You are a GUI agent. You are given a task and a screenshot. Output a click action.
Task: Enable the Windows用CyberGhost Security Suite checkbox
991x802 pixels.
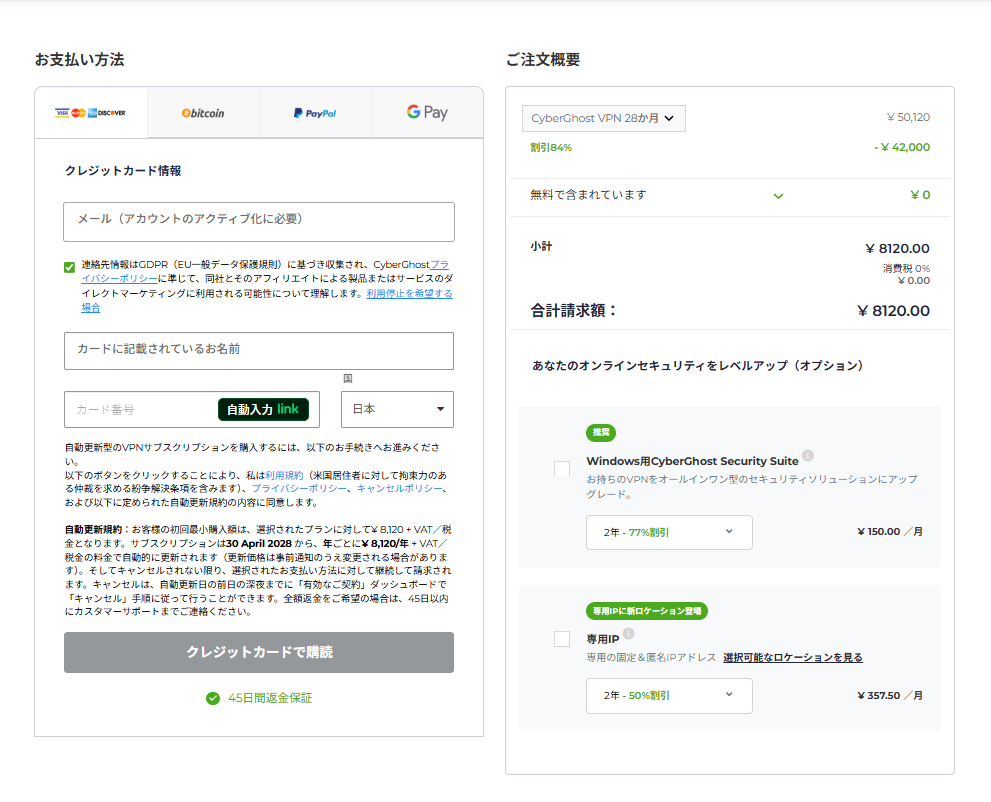coord(562,468)
